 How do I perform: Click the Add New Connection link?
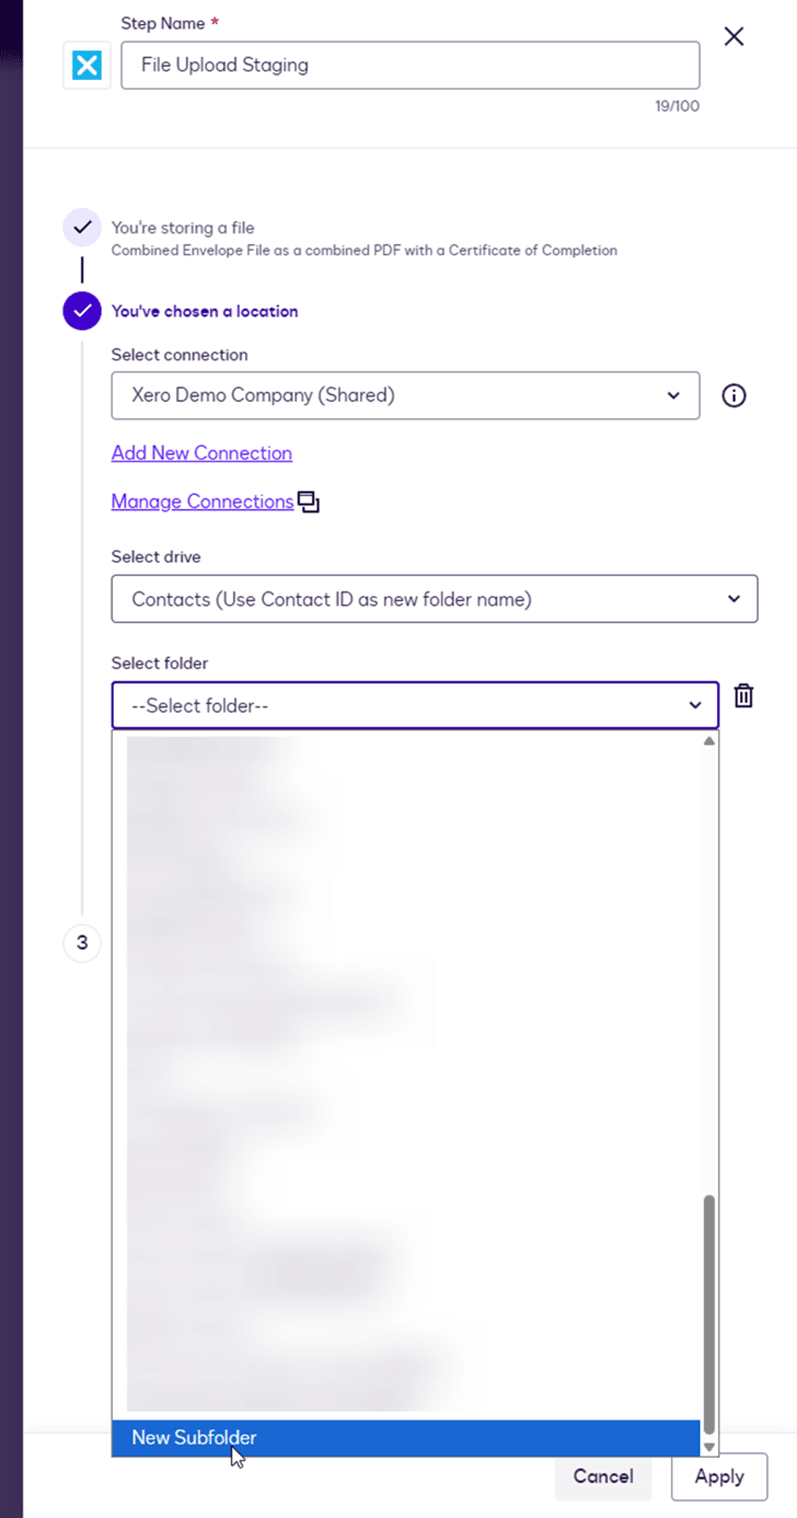(201, 453)
